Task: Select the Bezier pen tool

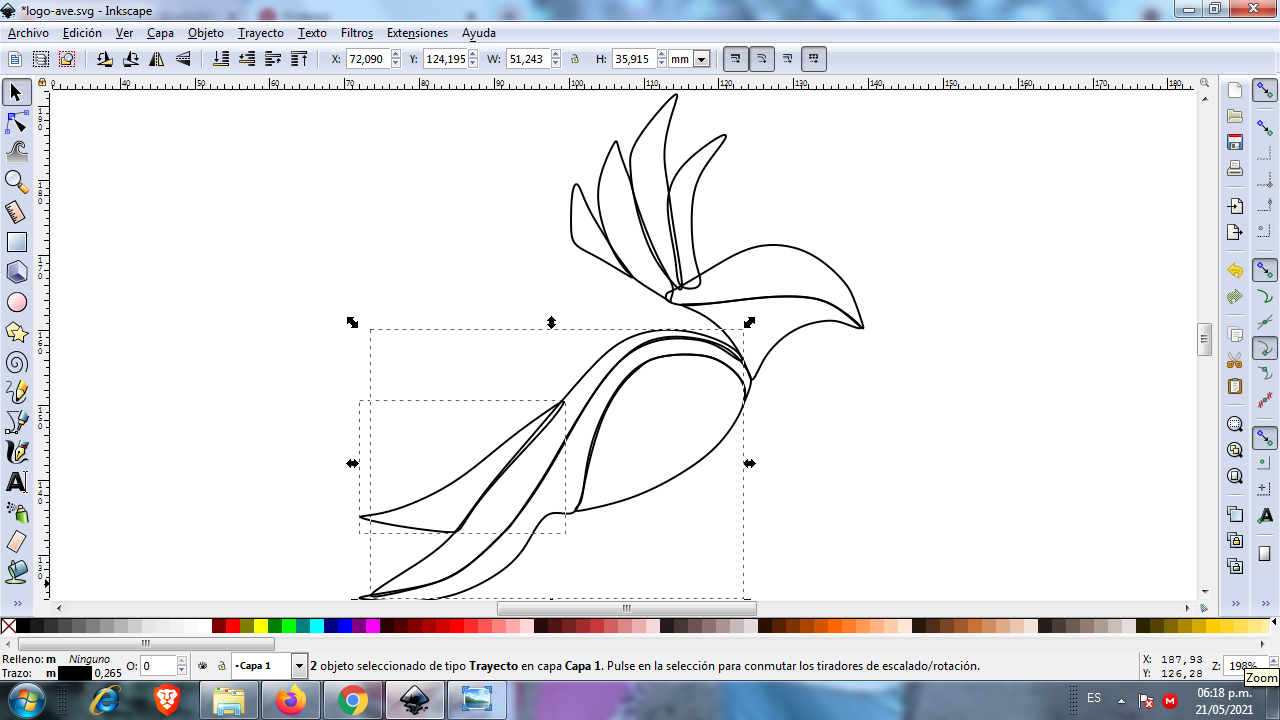Action: coord(16,422)
